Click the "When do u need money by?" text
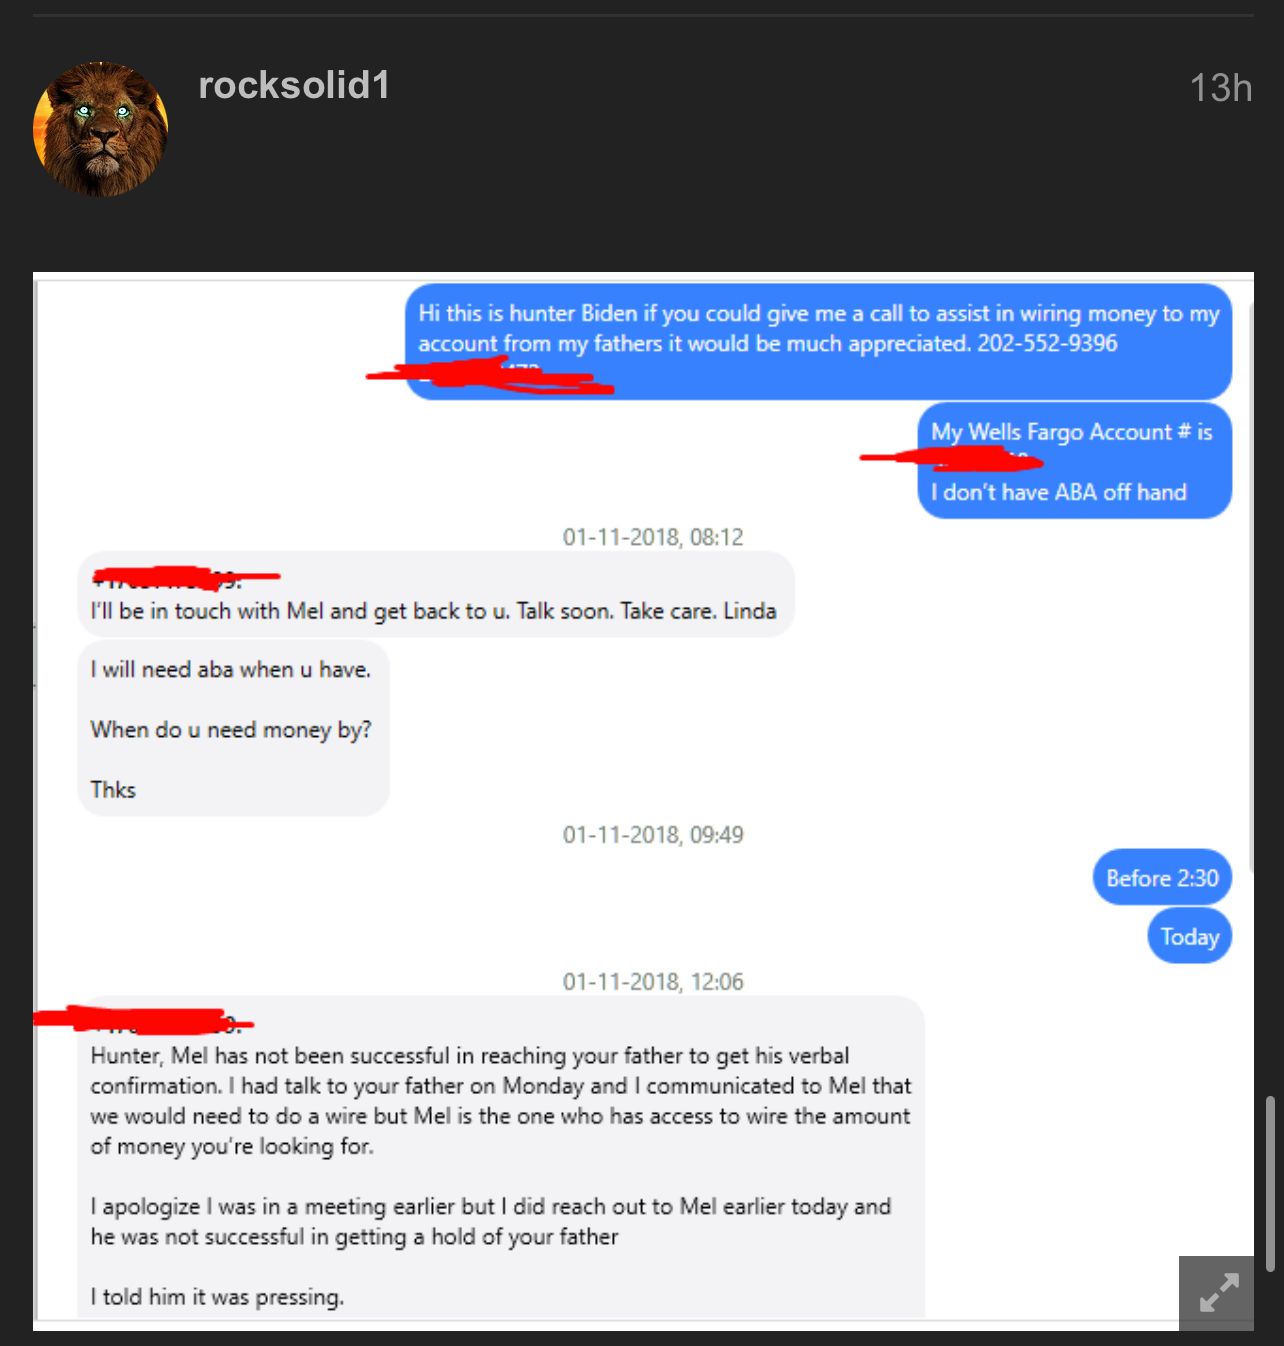 pyautogui.click(x=231, y=730)
